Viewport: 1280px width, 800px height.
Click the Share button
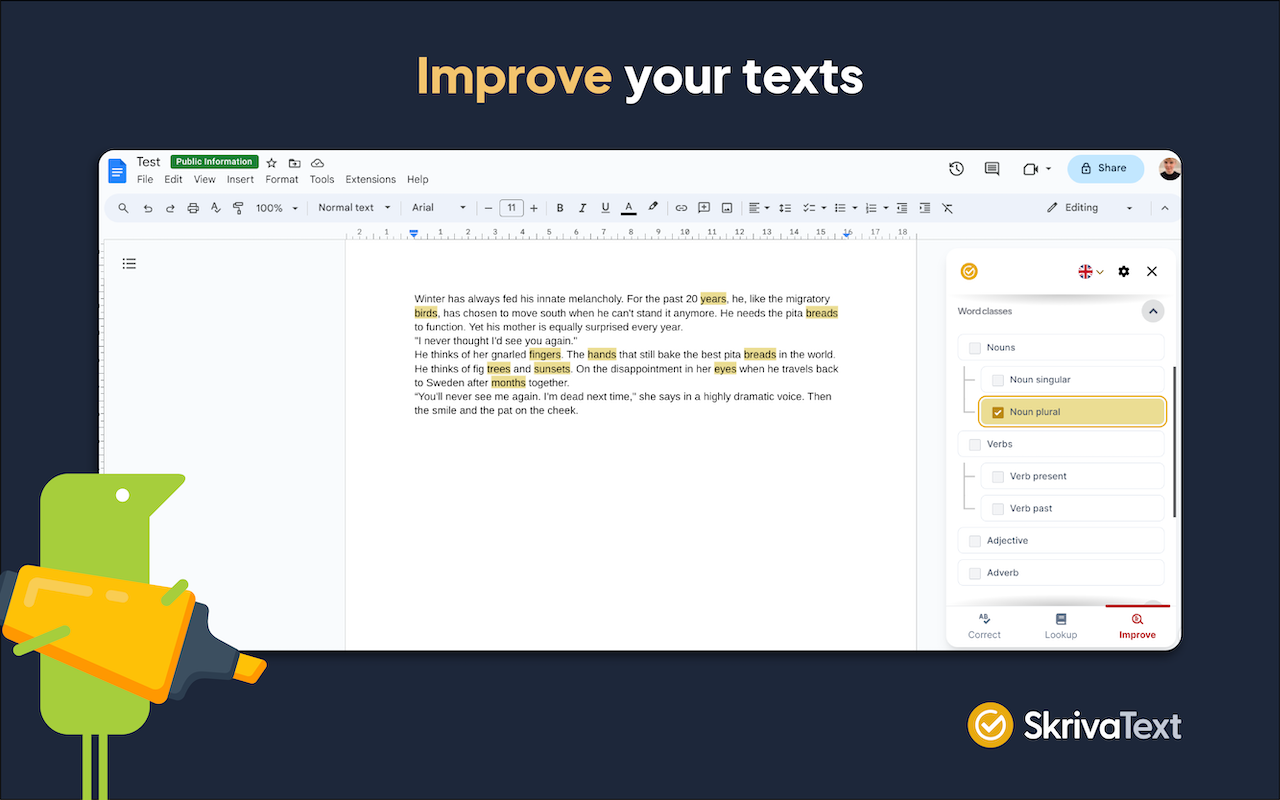[x=1105, y=168]
